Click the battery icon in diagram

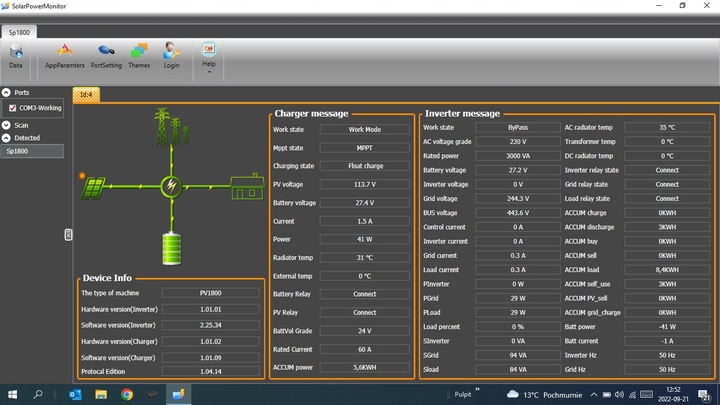coord(172,248)
